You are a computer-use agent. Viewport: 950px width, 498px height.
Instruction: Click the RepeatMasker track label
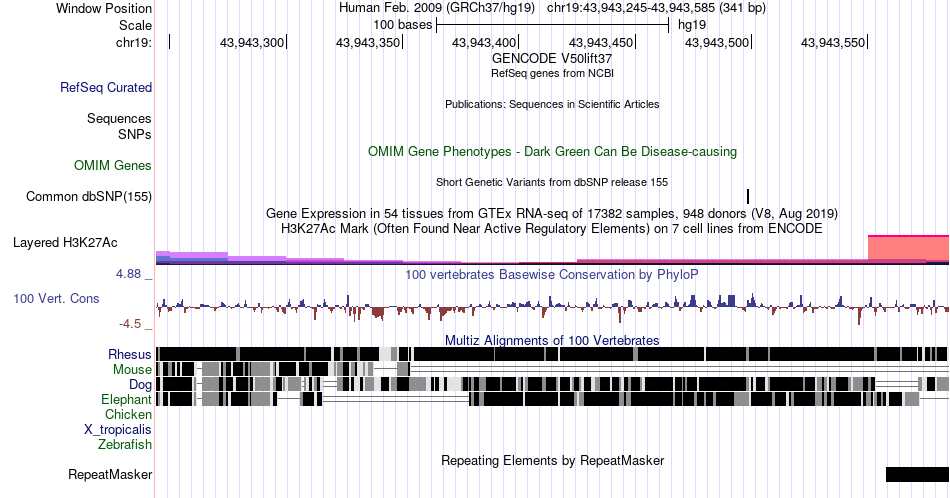110,474
